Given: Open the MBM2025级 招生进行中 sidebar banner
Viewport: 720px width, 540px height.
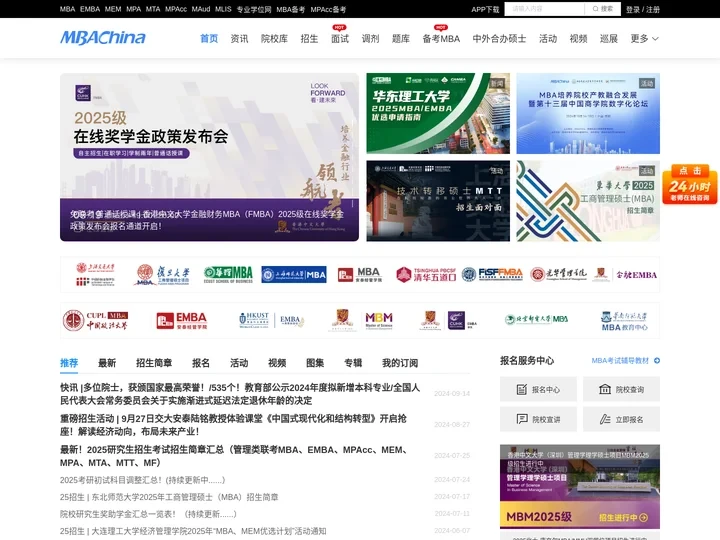Looking at the screenshot, I should (x=580, y=487).
